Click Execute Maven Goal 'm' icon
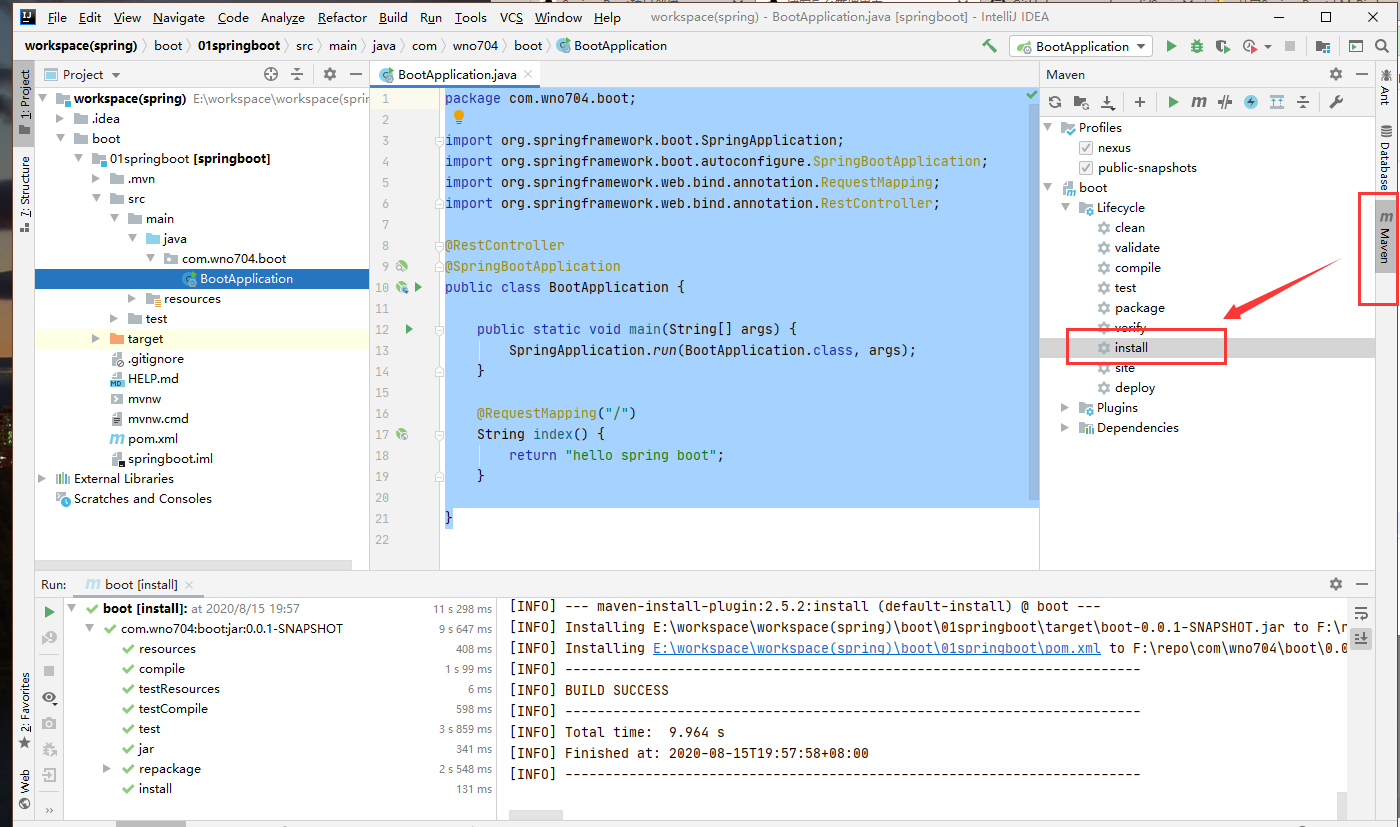 click(x=1199, y=102)
